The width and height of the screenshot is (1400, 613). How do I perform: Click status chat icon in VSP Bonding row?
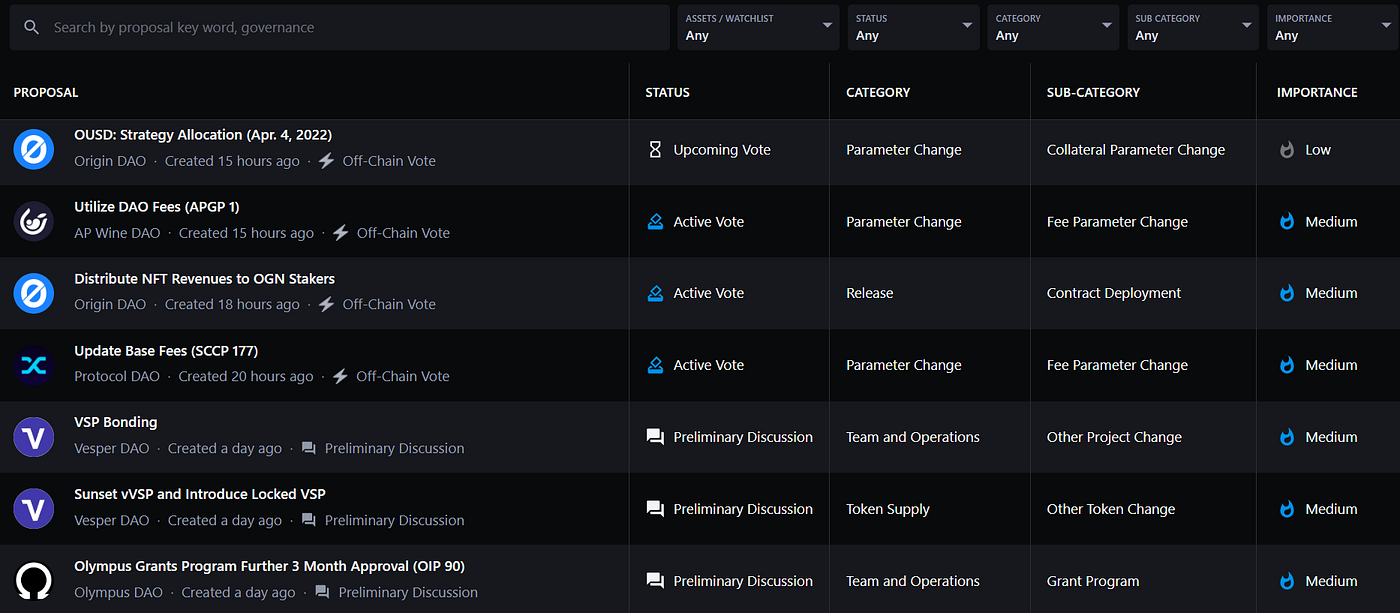coord(655,437)
